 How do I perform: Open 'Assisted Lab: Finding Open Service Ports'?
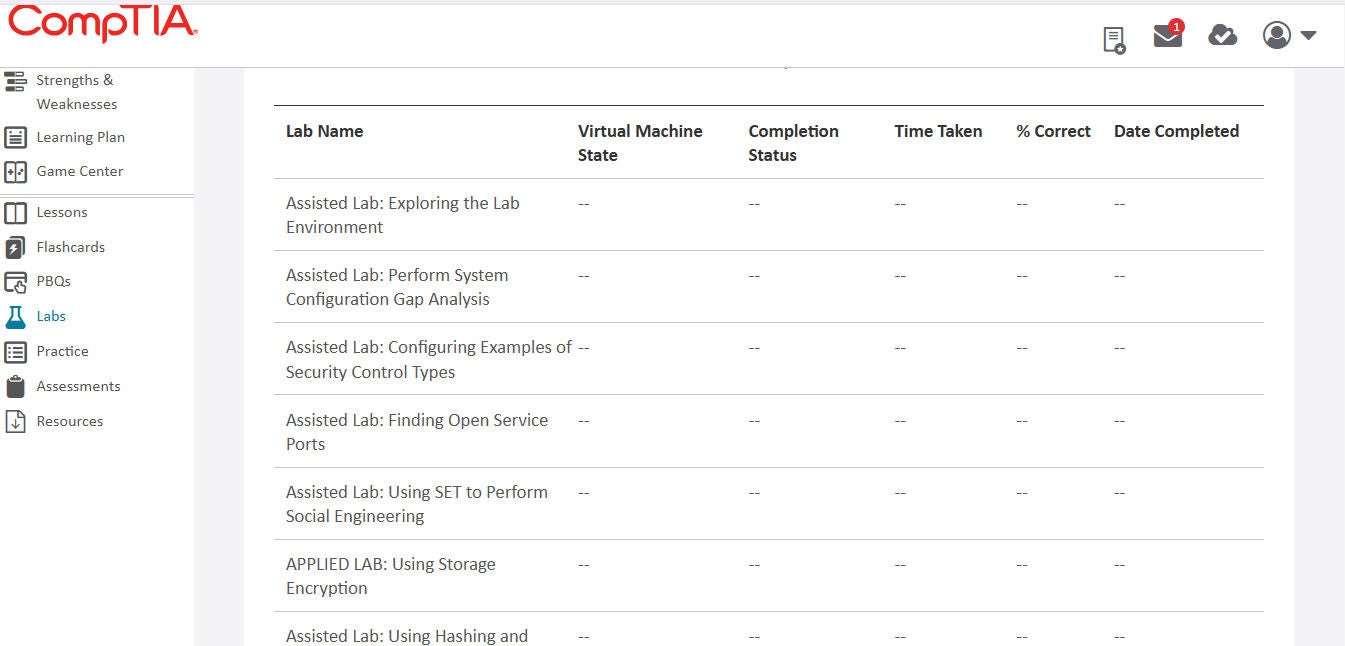[x=416, y=431]
